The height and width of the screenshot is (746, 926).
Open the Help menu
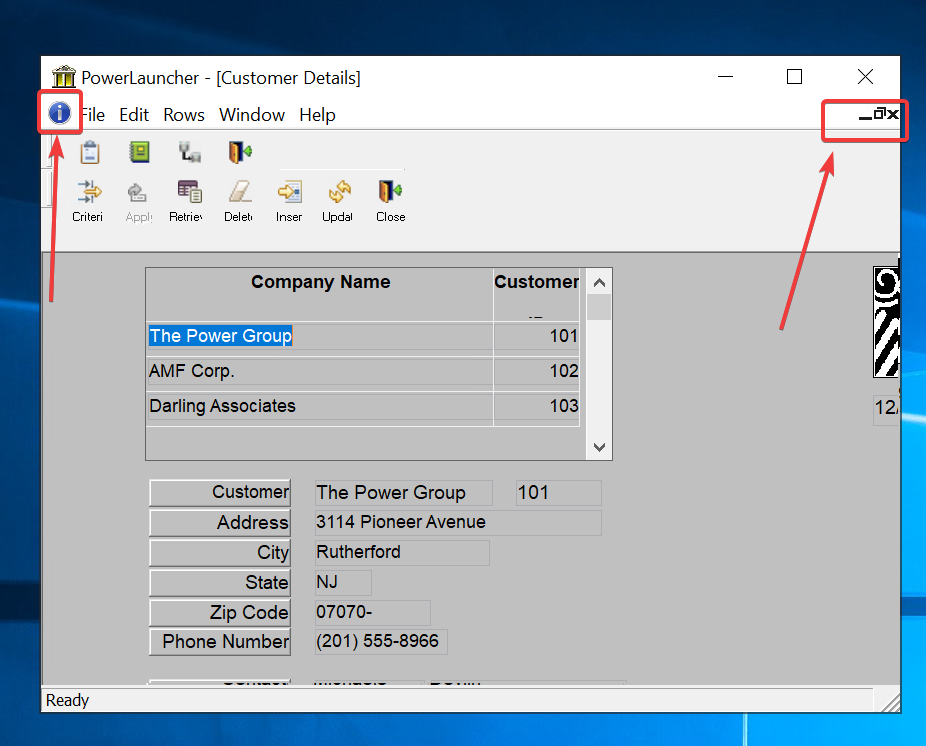coord(317,115)
